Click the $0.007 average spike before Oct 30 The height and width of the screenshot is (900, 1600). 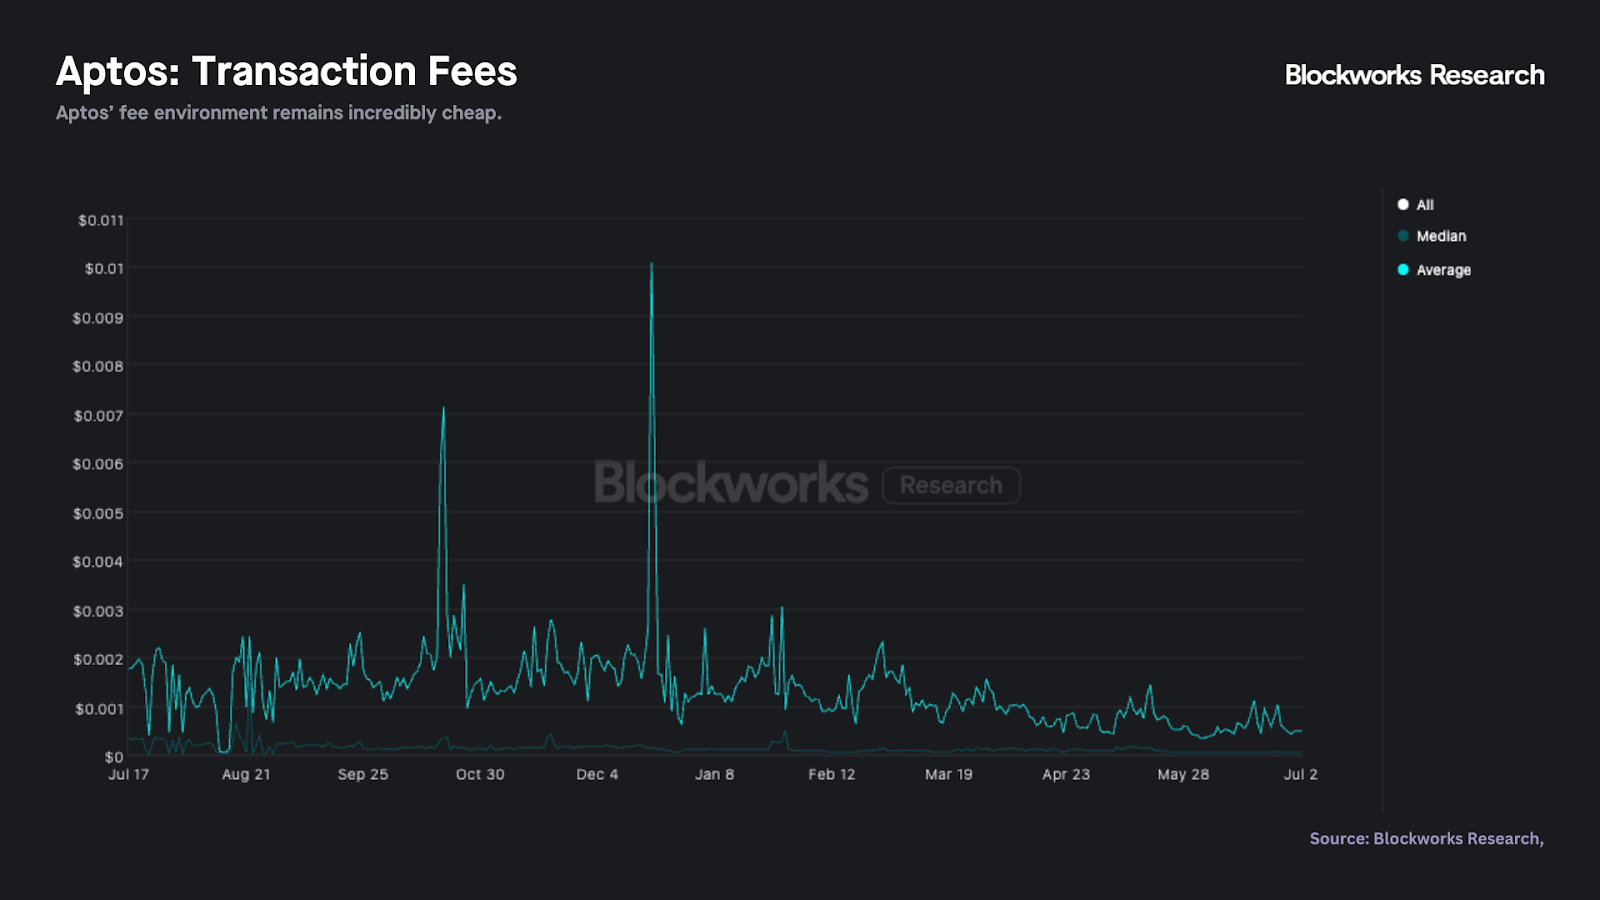pos(443,409)
